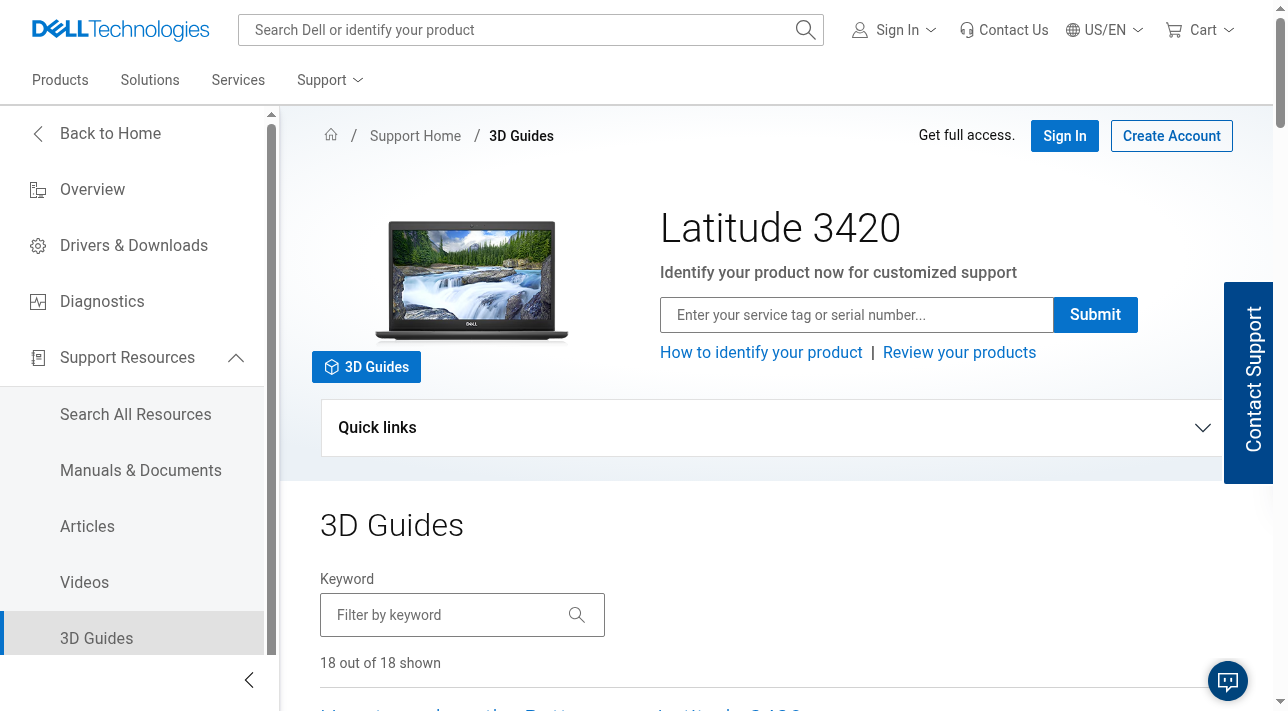Focus the Filter by keyword field
This screenshot has height=711, width=1288.
coord(462,615)
